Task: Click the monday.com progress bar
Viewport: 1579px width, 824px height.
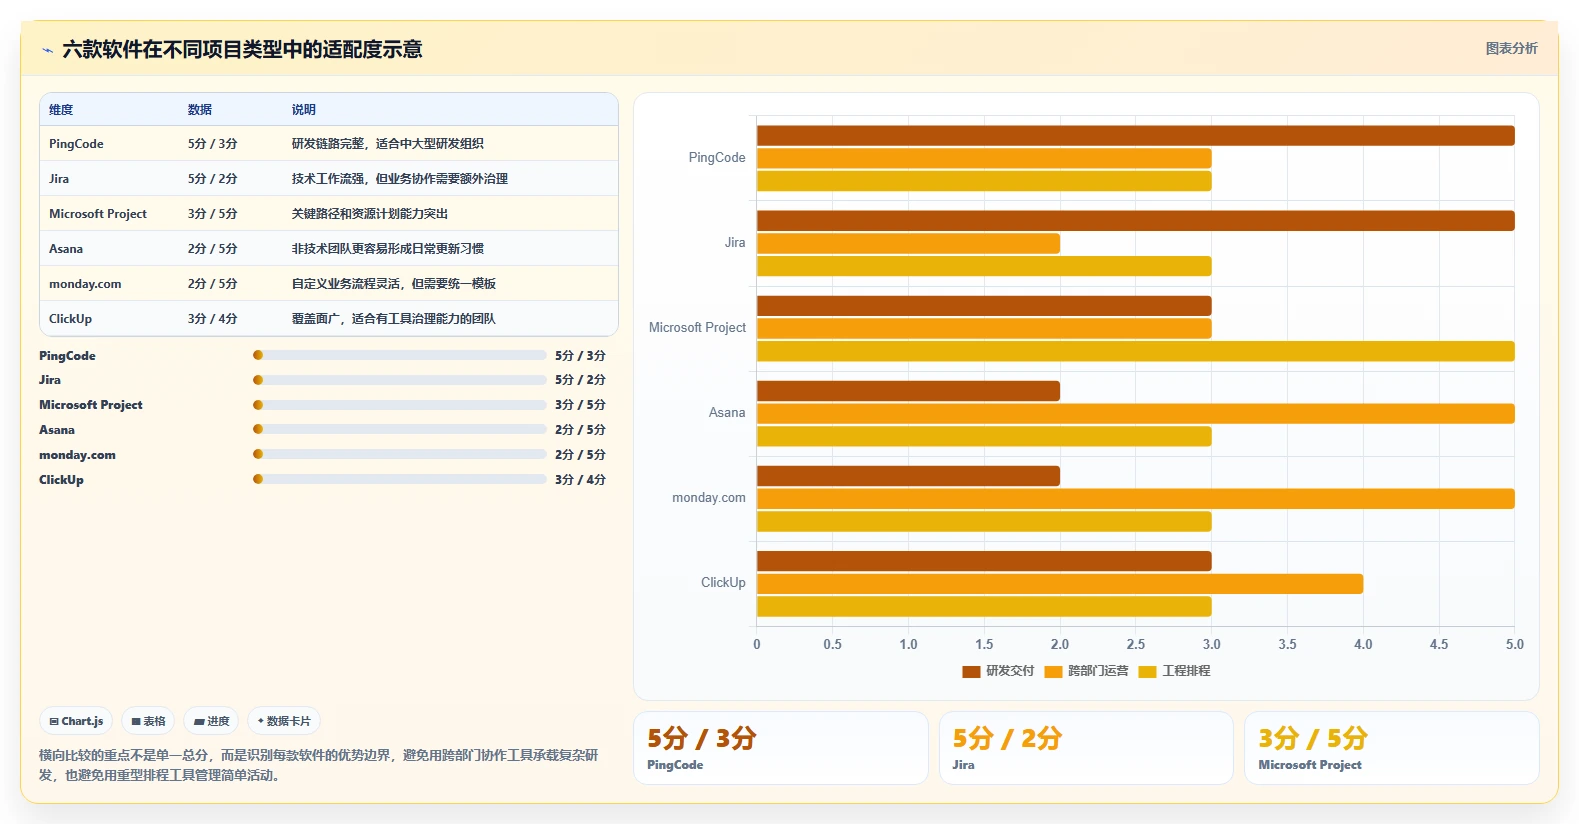Action: tap(400, 454)
